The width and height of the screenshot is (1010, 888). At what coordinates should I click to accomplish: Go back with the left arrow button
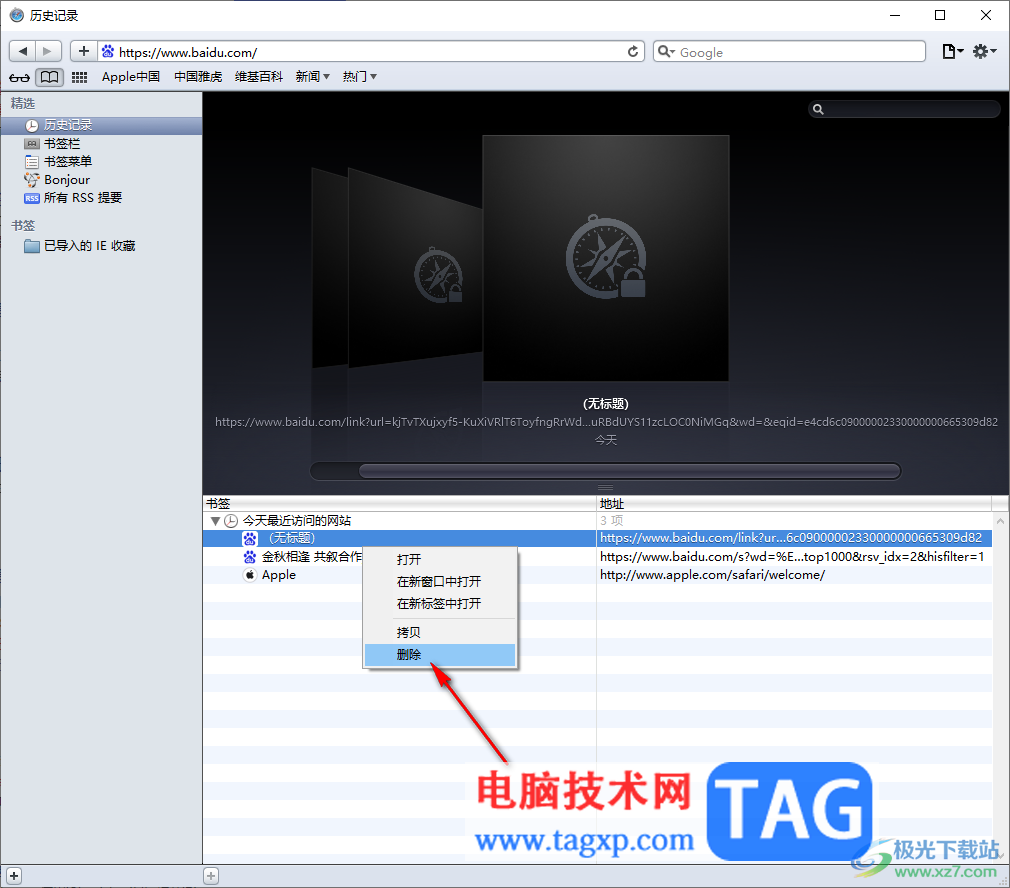(x=23, y=52)
